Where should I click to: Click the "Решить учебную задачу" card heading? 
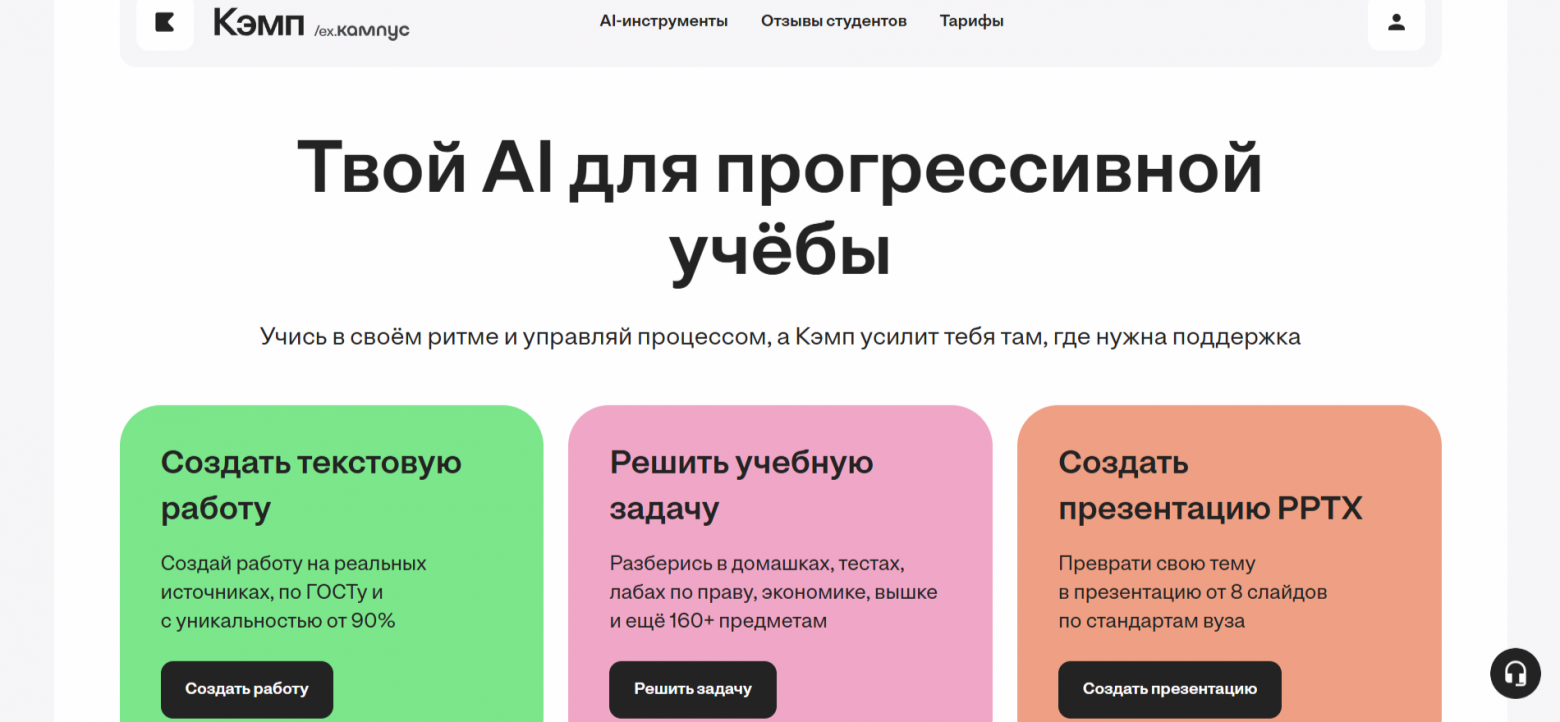(741, 485)
